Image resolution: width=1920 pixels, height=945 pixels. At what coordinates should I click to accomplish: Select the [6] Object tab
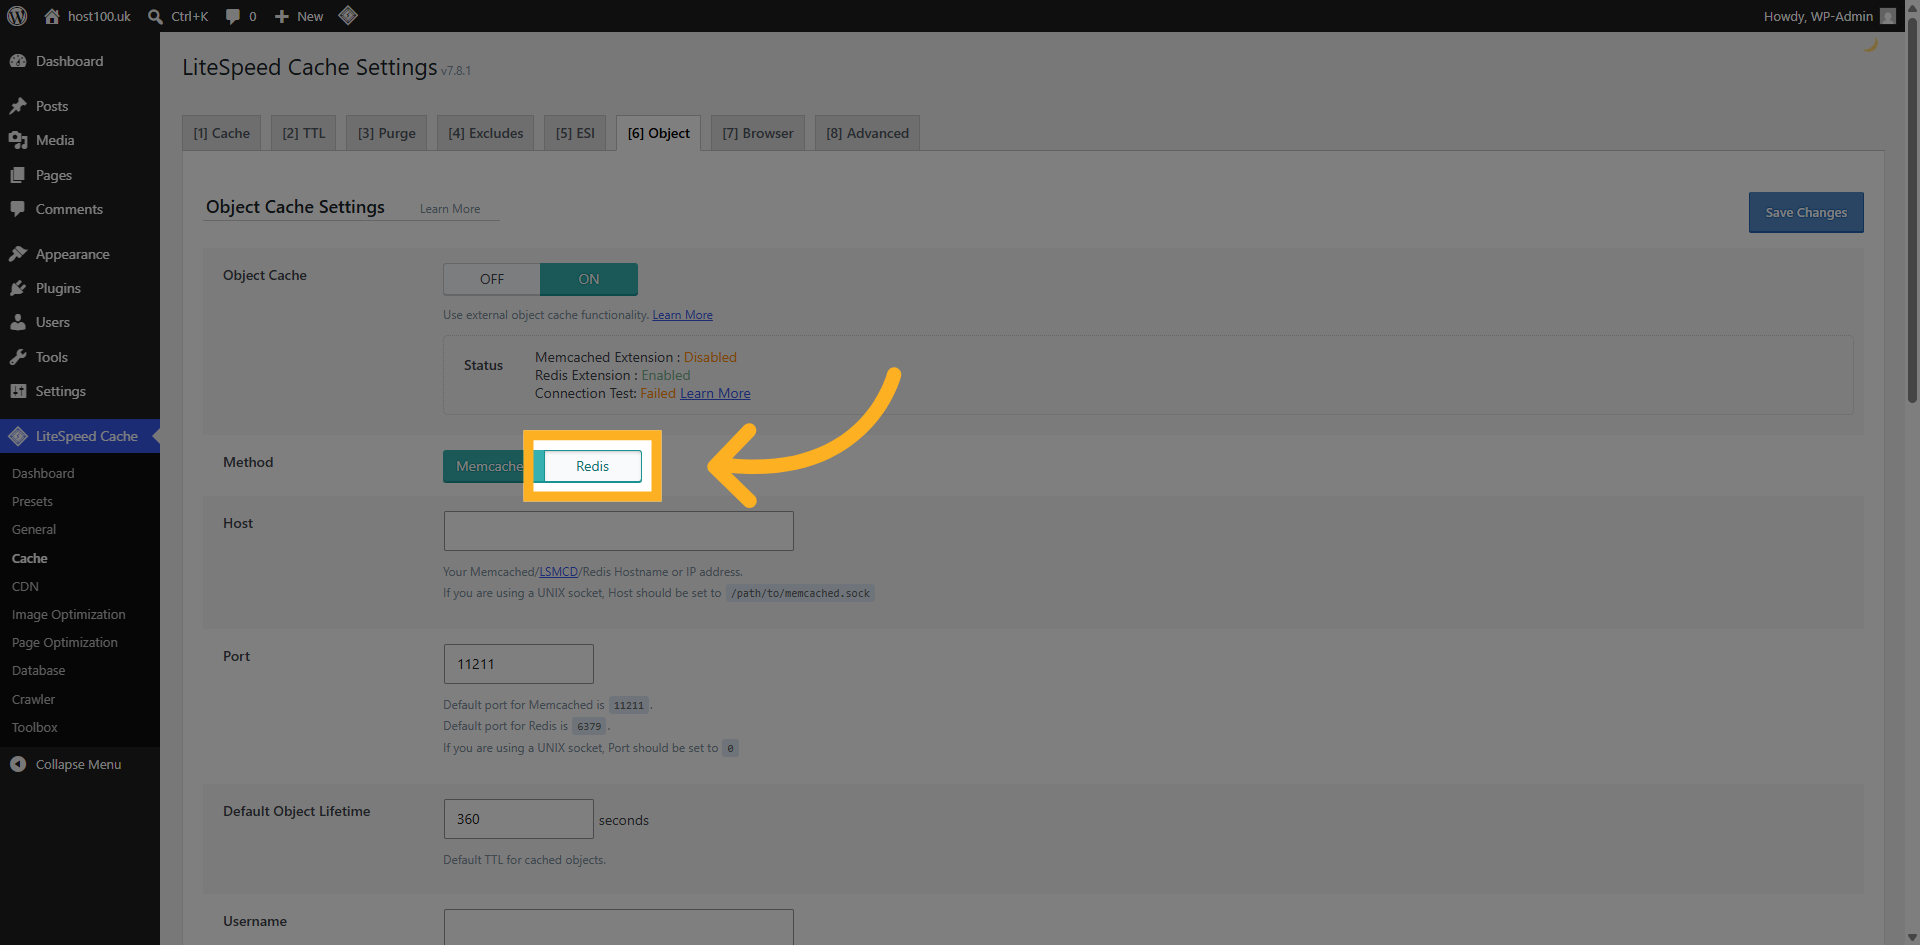click(658, 133)
